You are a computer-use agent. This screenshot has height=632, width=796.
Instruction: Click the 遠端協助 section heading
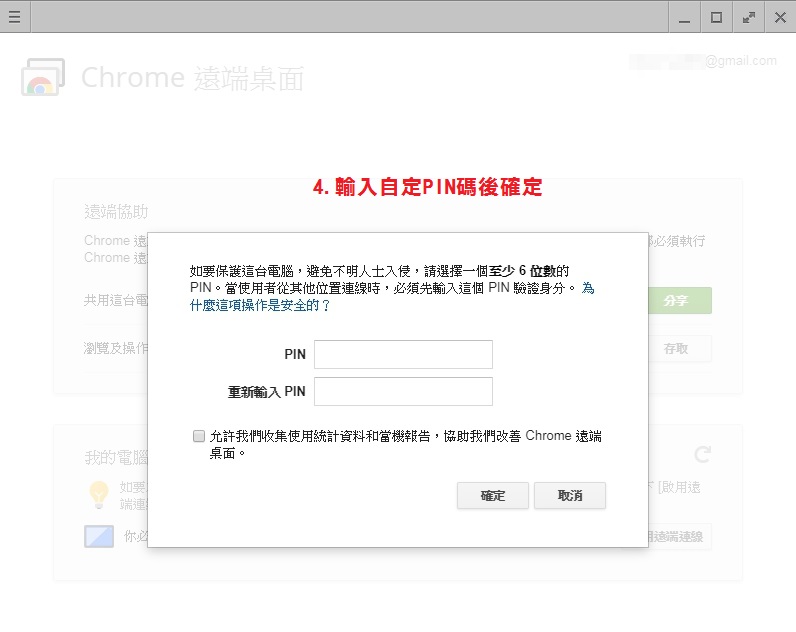click(x=116, y=212)
